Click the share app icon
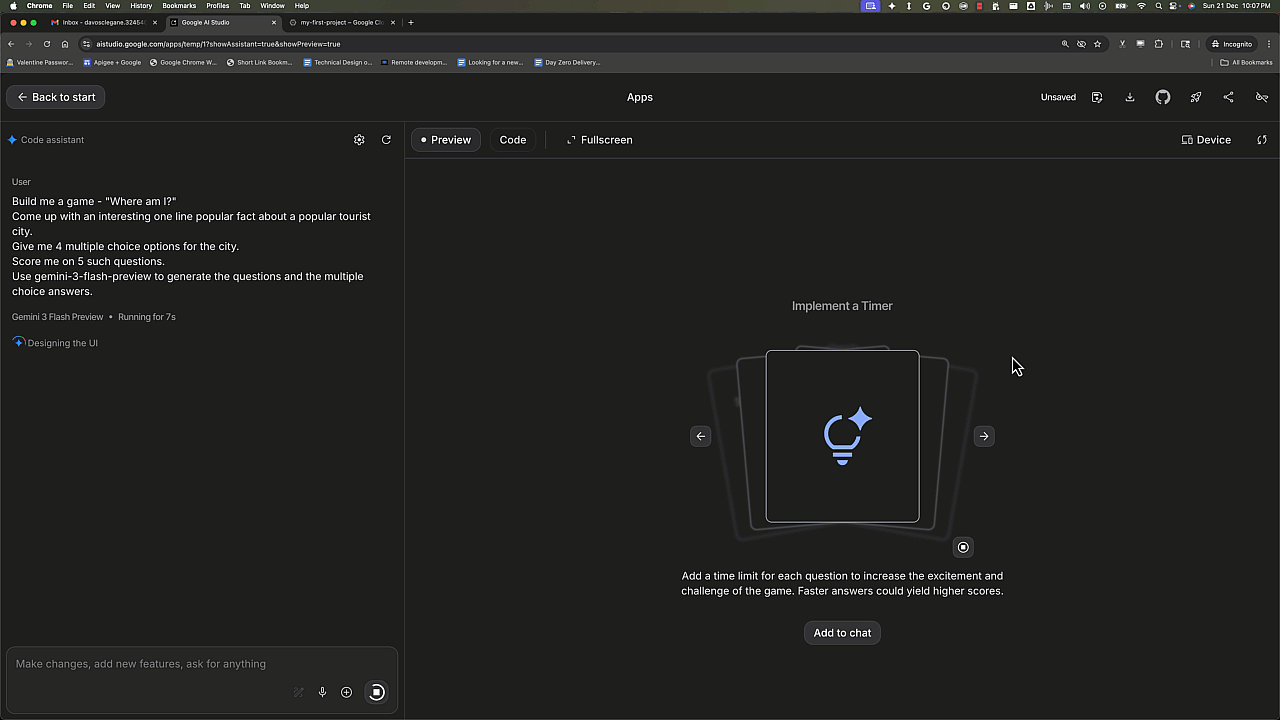This screenshot has width=1280, height=720. click(x=1229, y=97)
